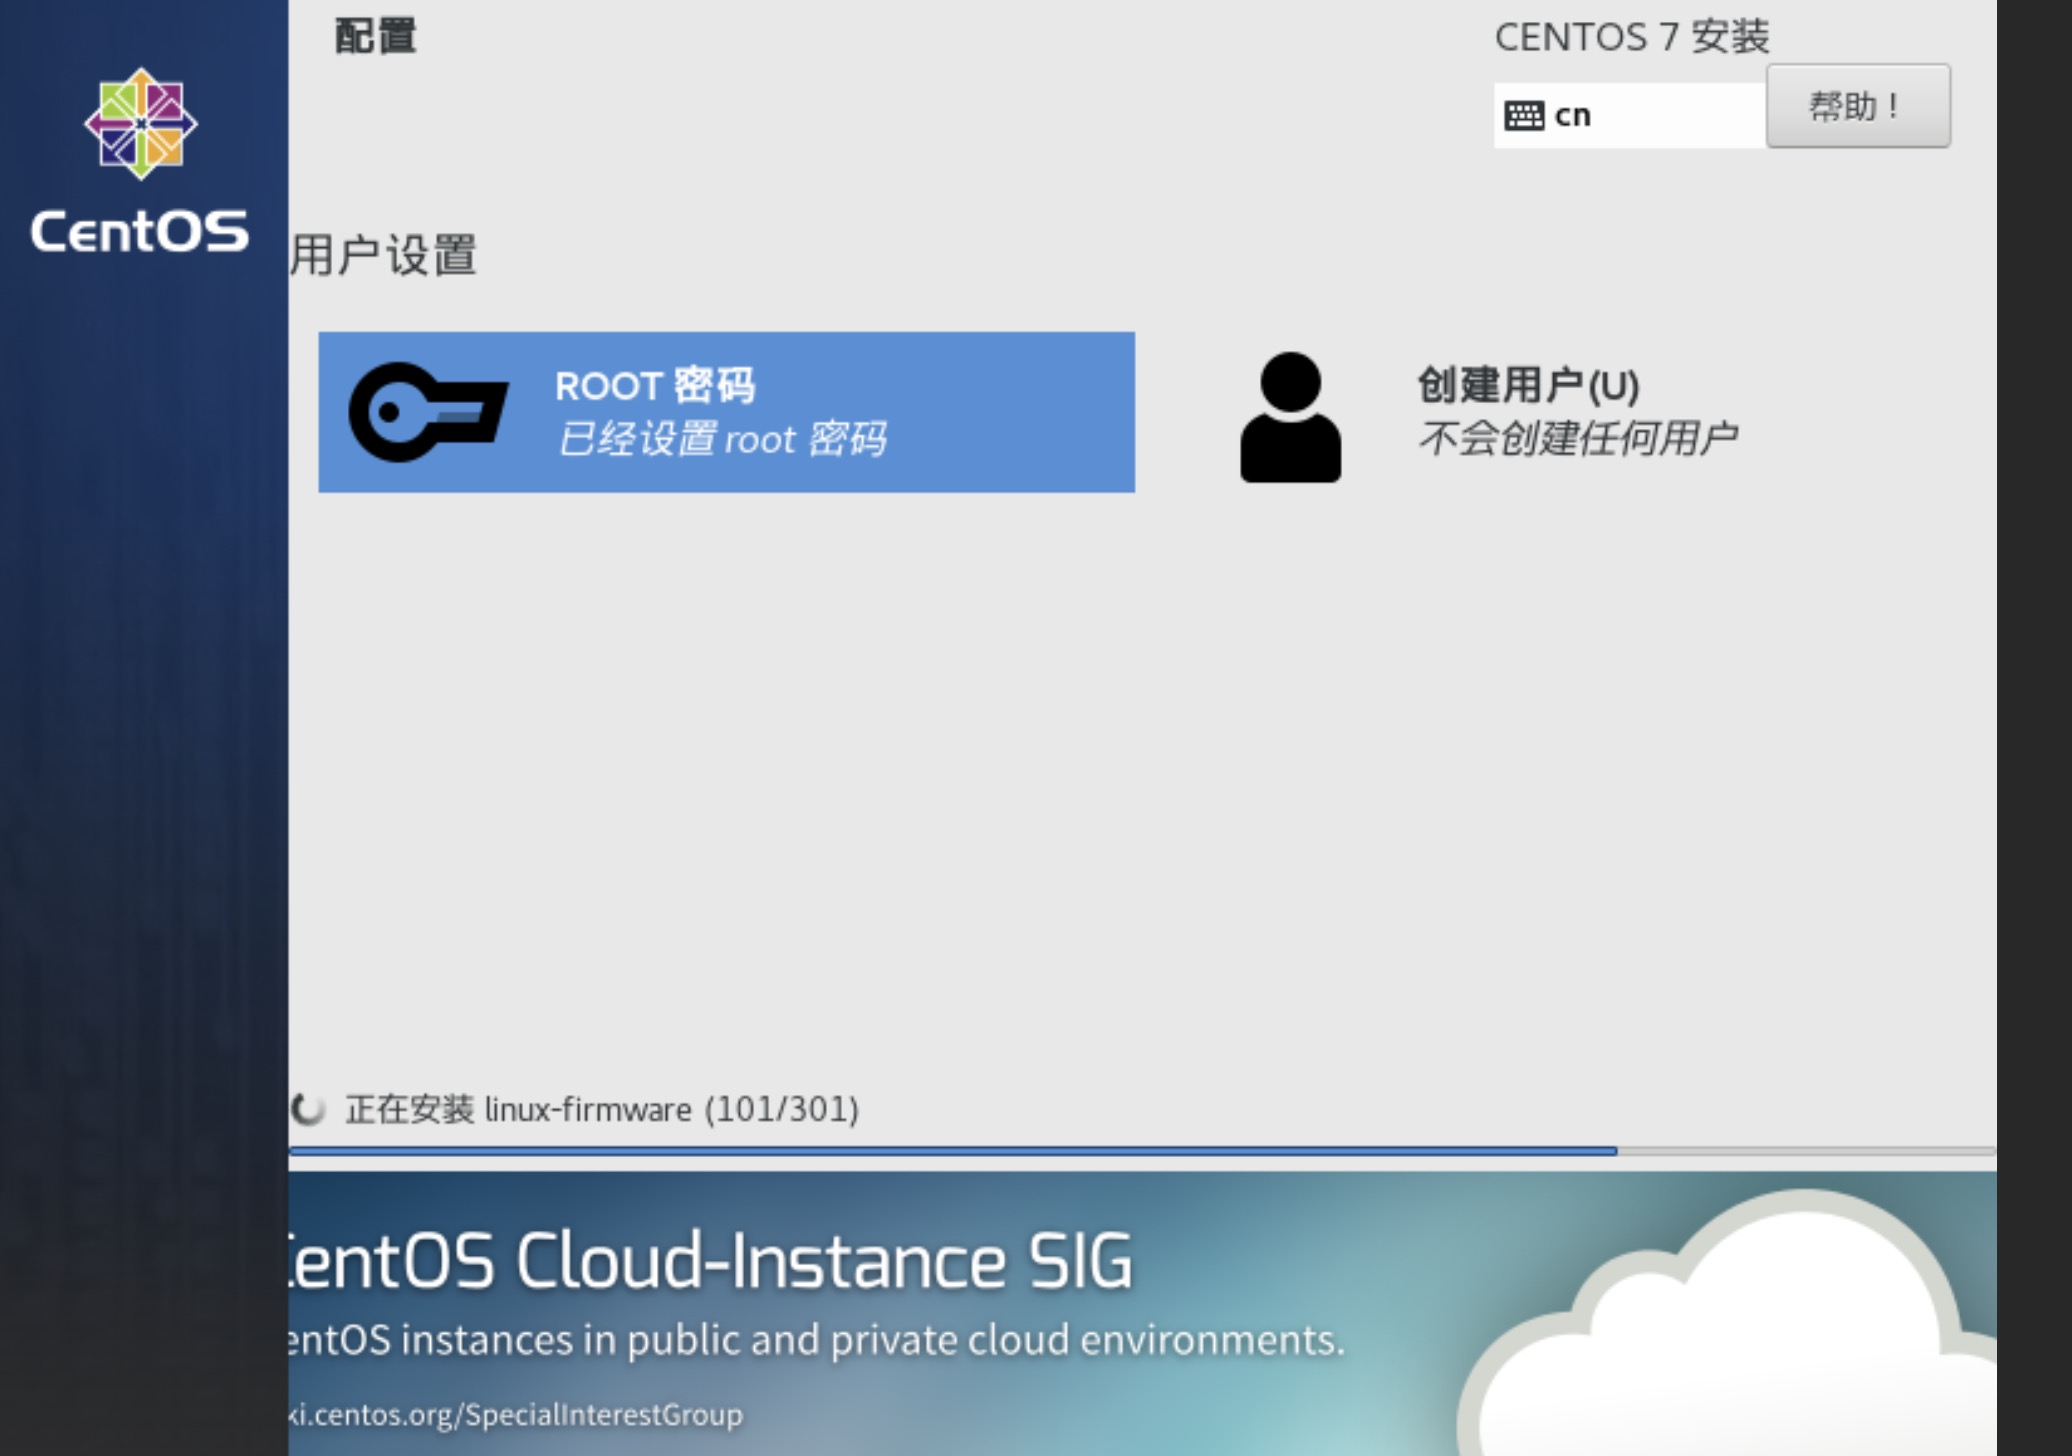This screenshot has height=1456, width=2072.
Task: Click the user silhouette icon
Action: pos(1290,417)
